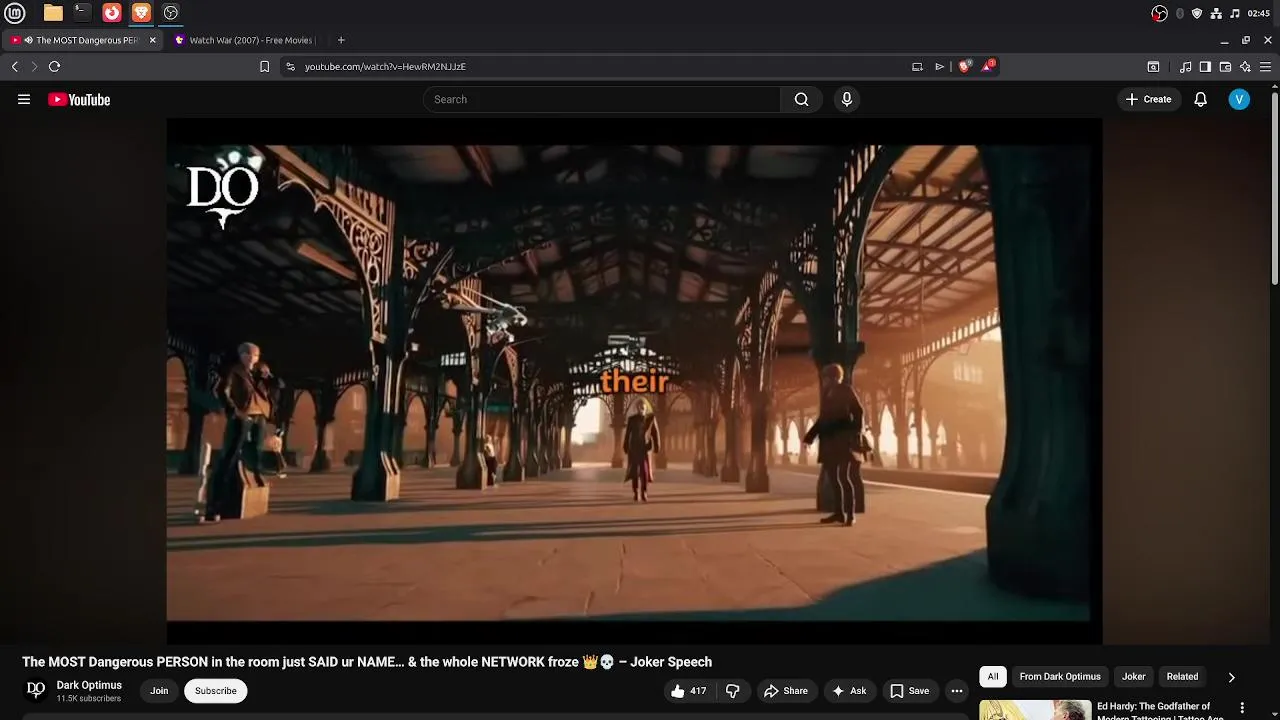1280x720 pixels.
Task: Open the Brave main hamburger menu
Action: 1265,66
